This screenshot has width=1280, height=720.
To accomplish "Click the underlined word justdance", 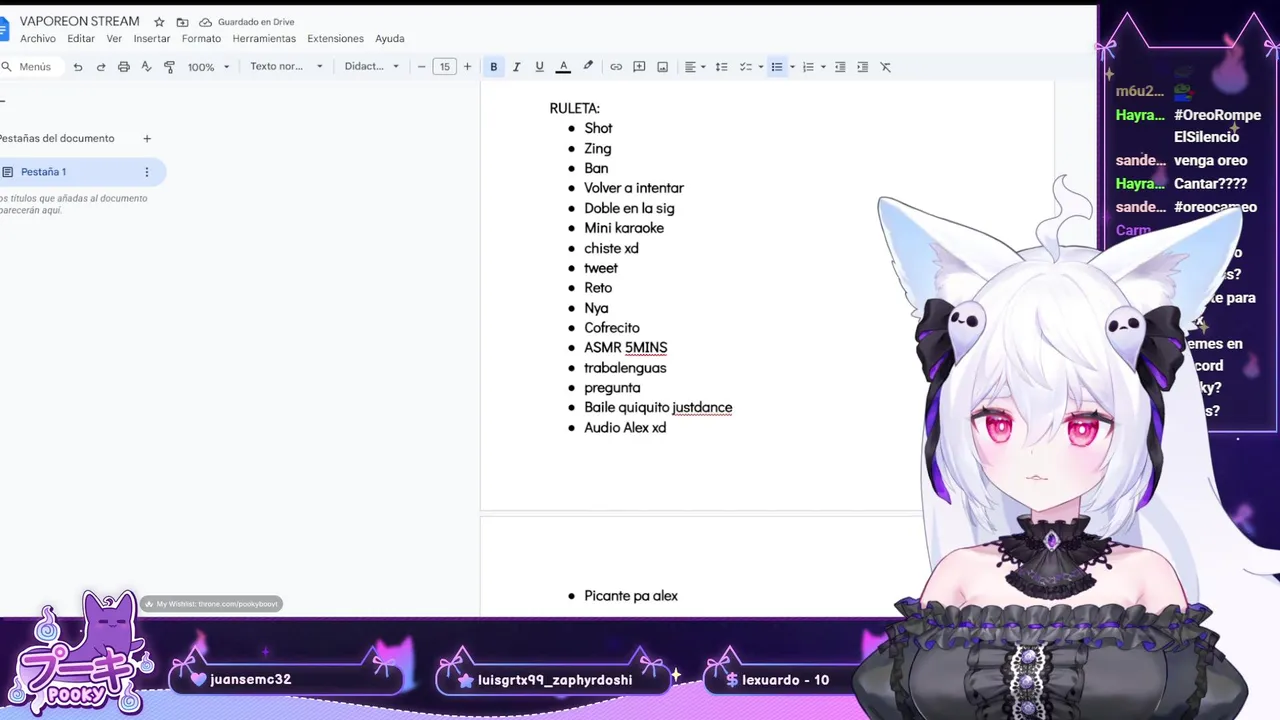I will (702, 408).
